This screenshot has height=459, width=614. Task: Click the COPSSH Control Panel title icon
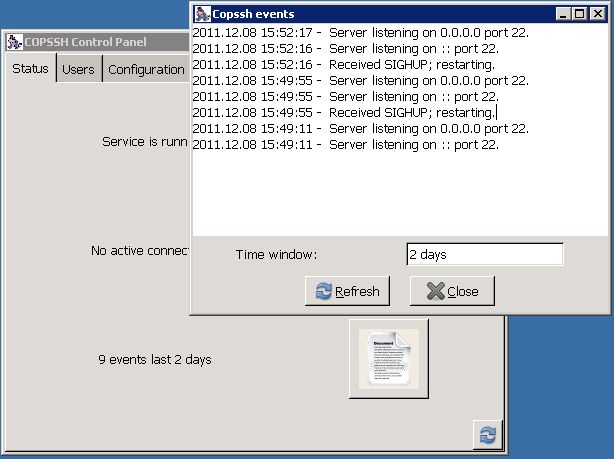coord(14,42)
